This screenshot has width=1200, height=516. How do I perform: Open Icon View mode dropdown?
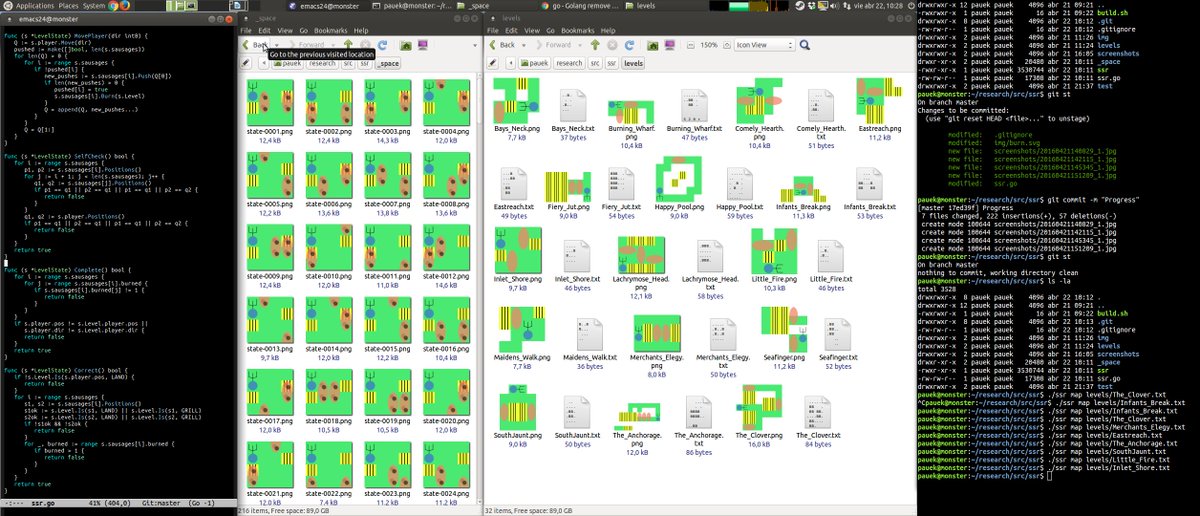(x=764, y=45)
